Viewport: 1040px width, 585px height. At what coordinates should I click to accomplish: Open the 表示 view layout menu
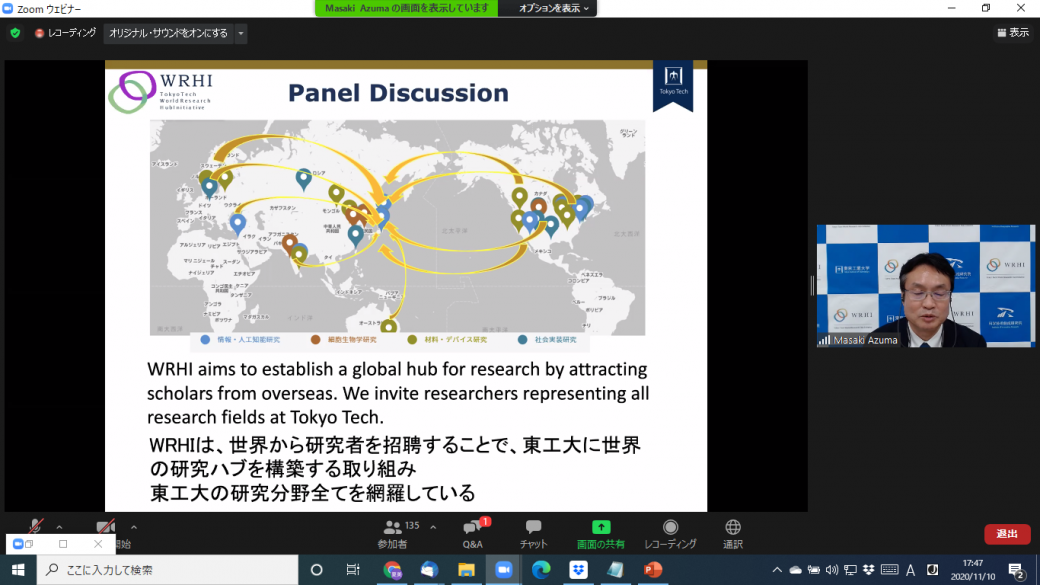1013,32
